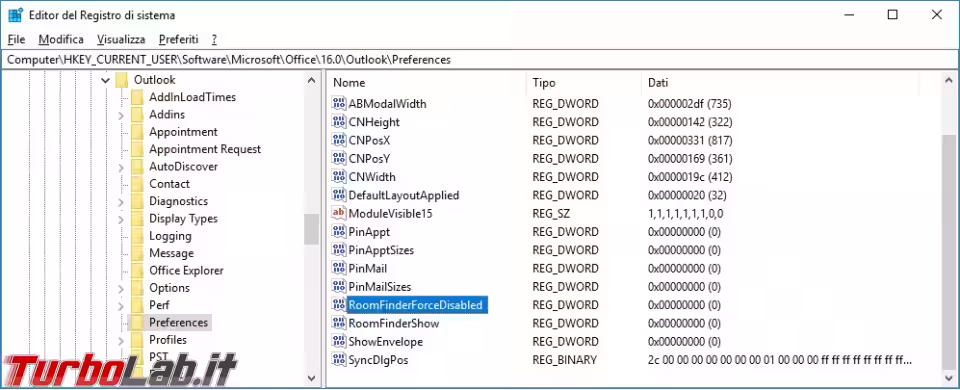Click the PinAppt value icon
Image resolution: width=960 pixels, height=390 pixels.
pyautogui.click(x=339, y=231)
